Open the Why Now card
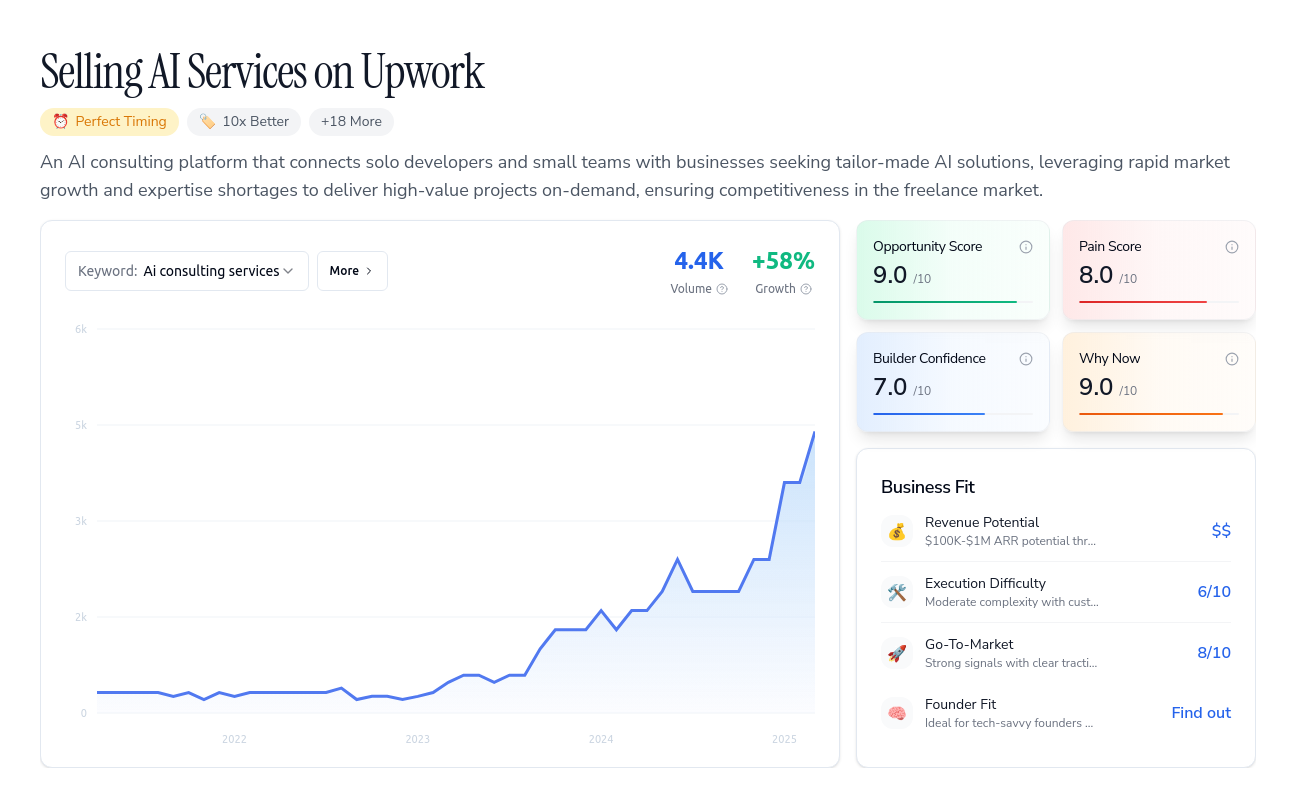The height and width of the screenshot is (808, 1296). [x=1159, y=383]
